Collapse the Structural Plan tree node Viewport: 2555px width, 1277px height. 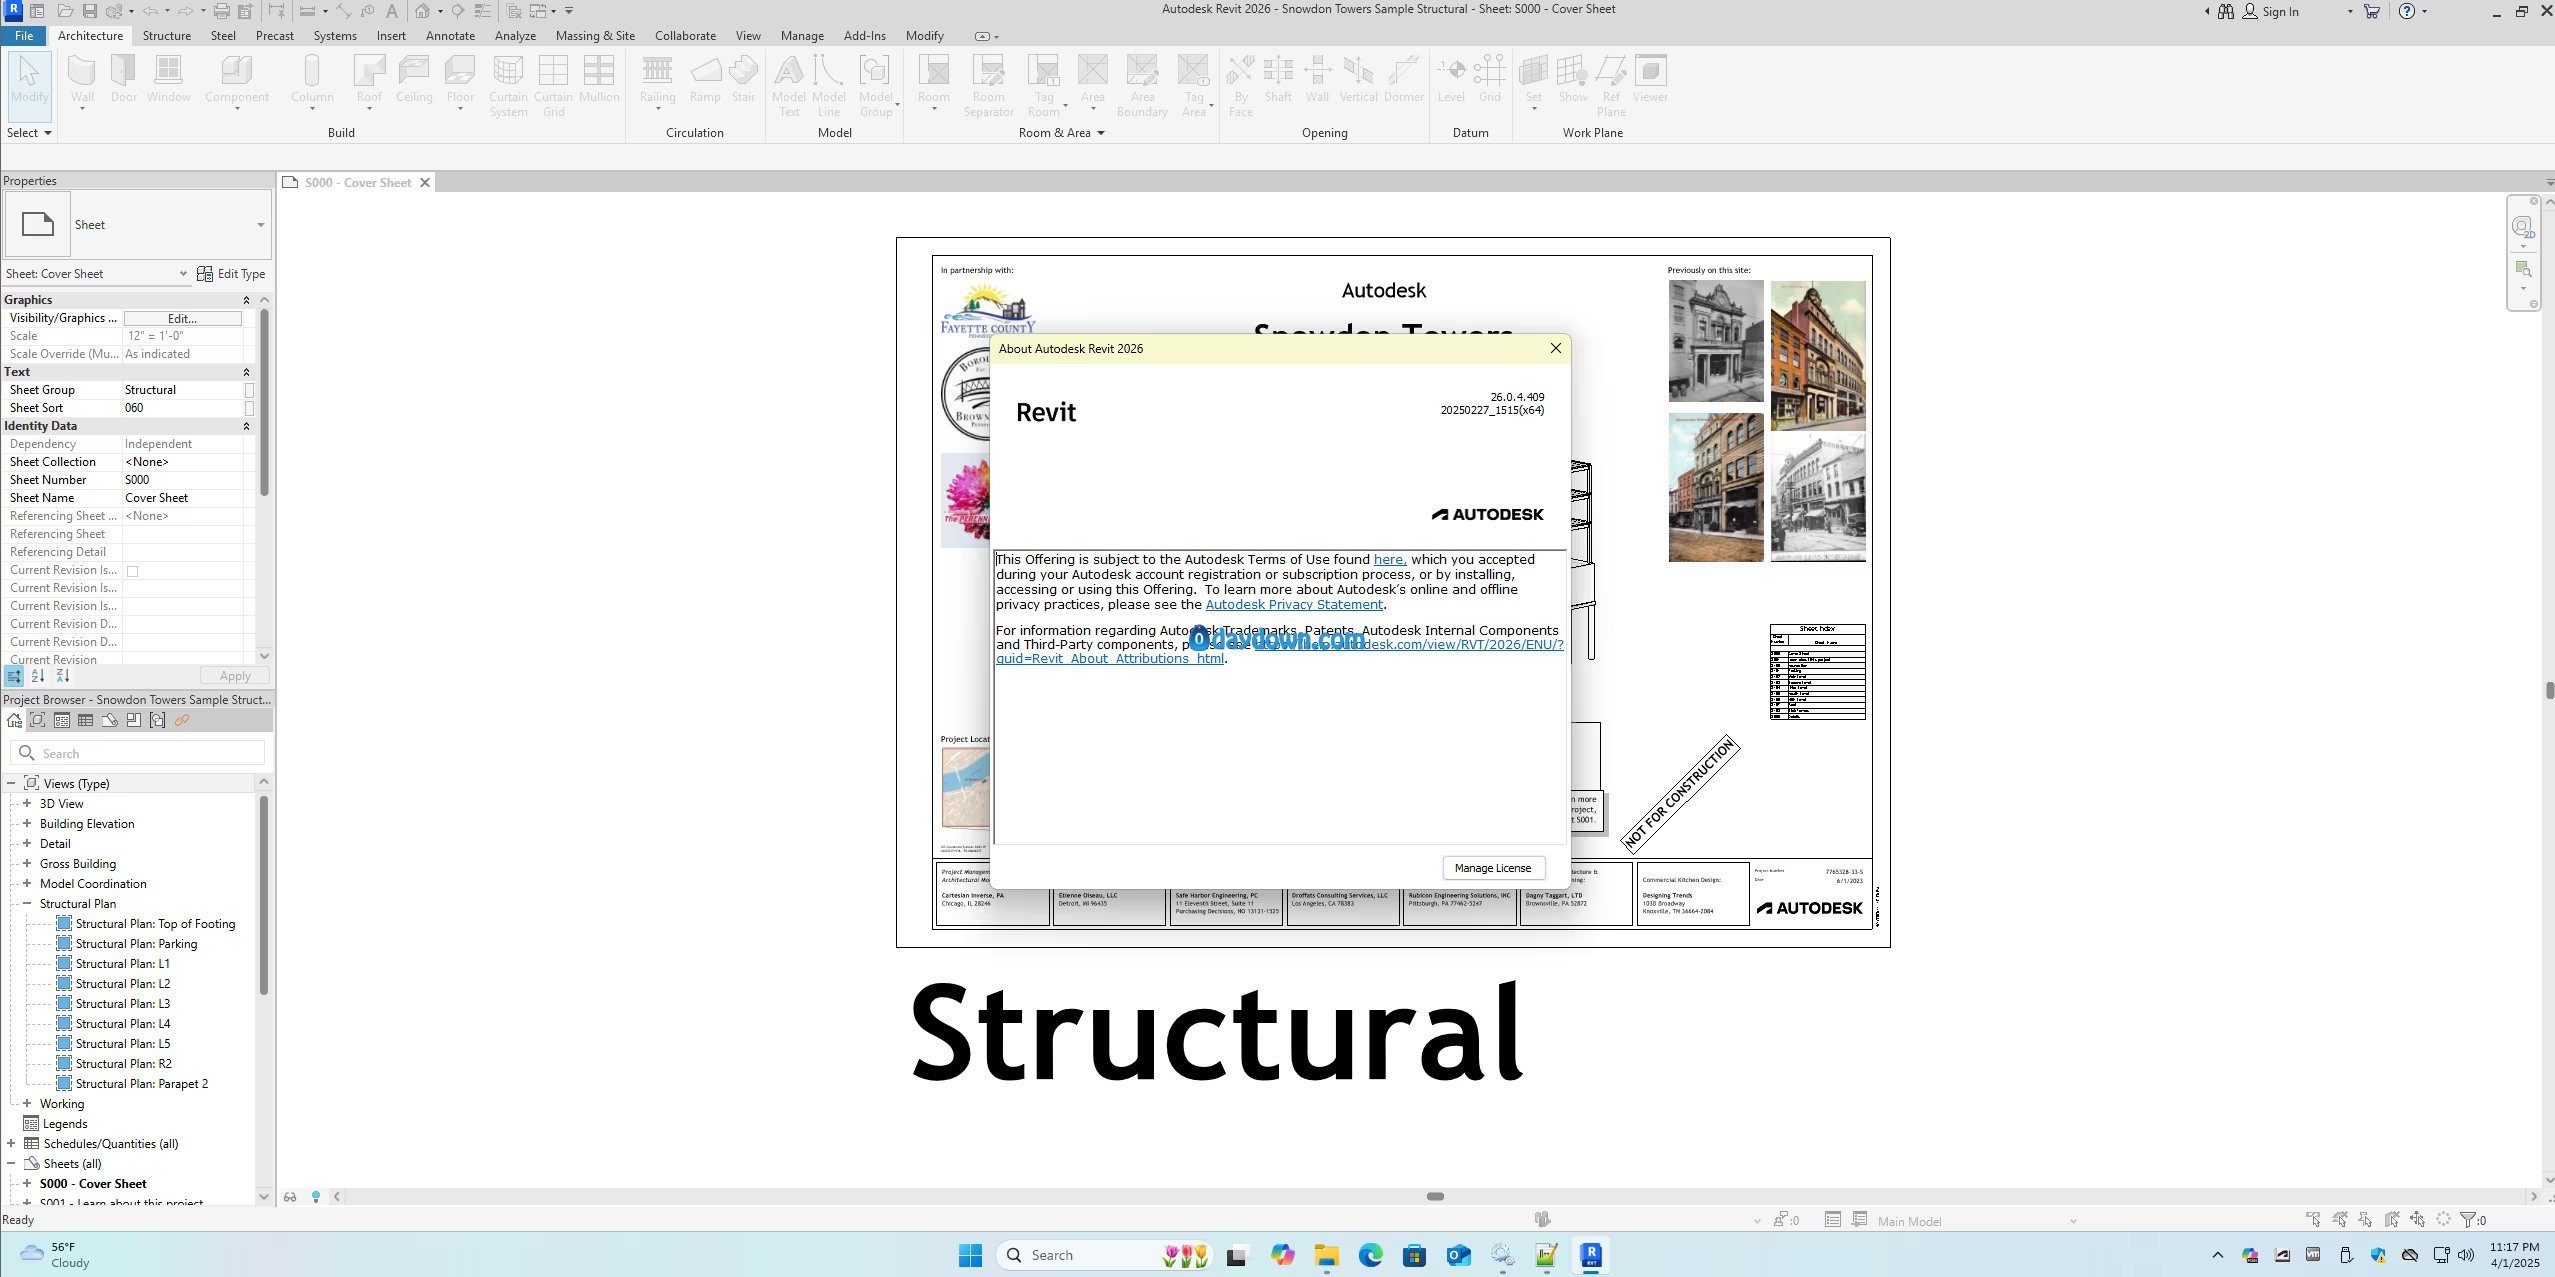pyautogui.click(x=27, y=903)
